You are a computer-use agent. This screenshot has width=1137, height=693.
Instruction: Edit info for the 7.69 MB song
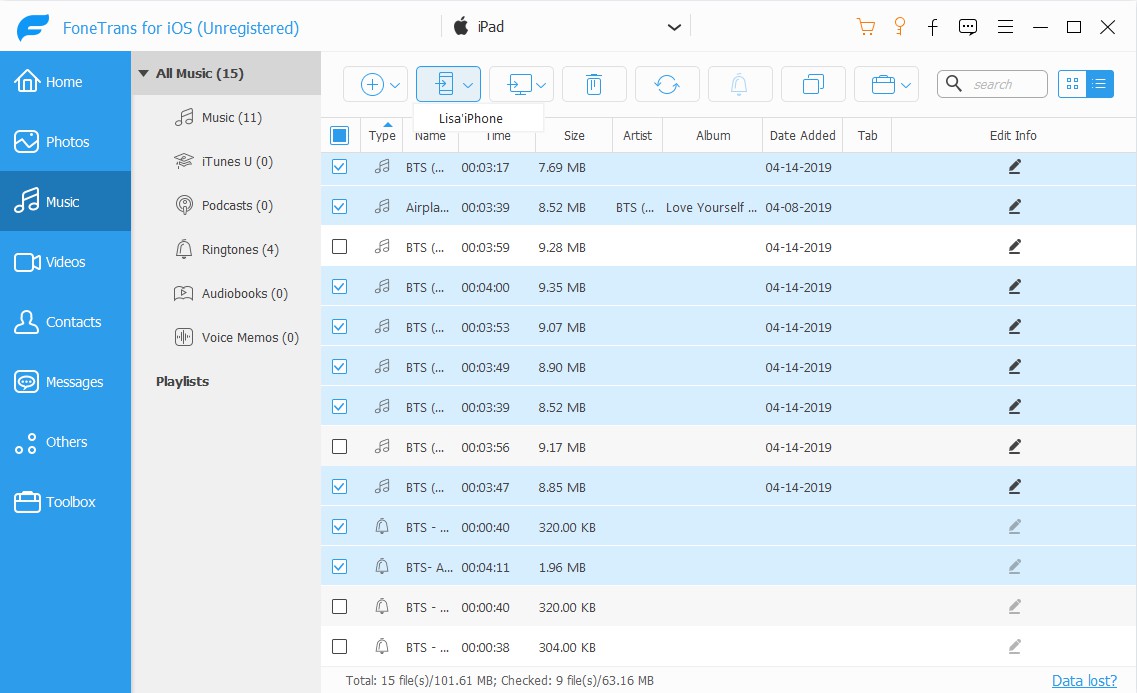pyautogui.click(x=1014, y=167)
